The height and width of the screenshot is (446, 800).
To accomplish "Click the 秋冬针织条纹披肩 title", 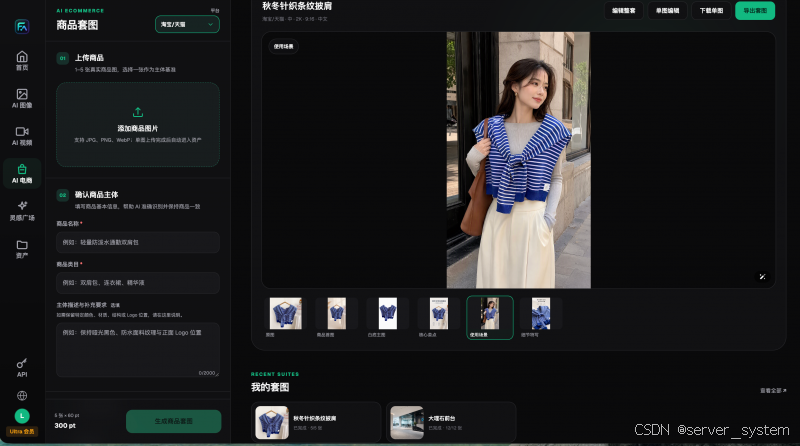I will (297, 6).
